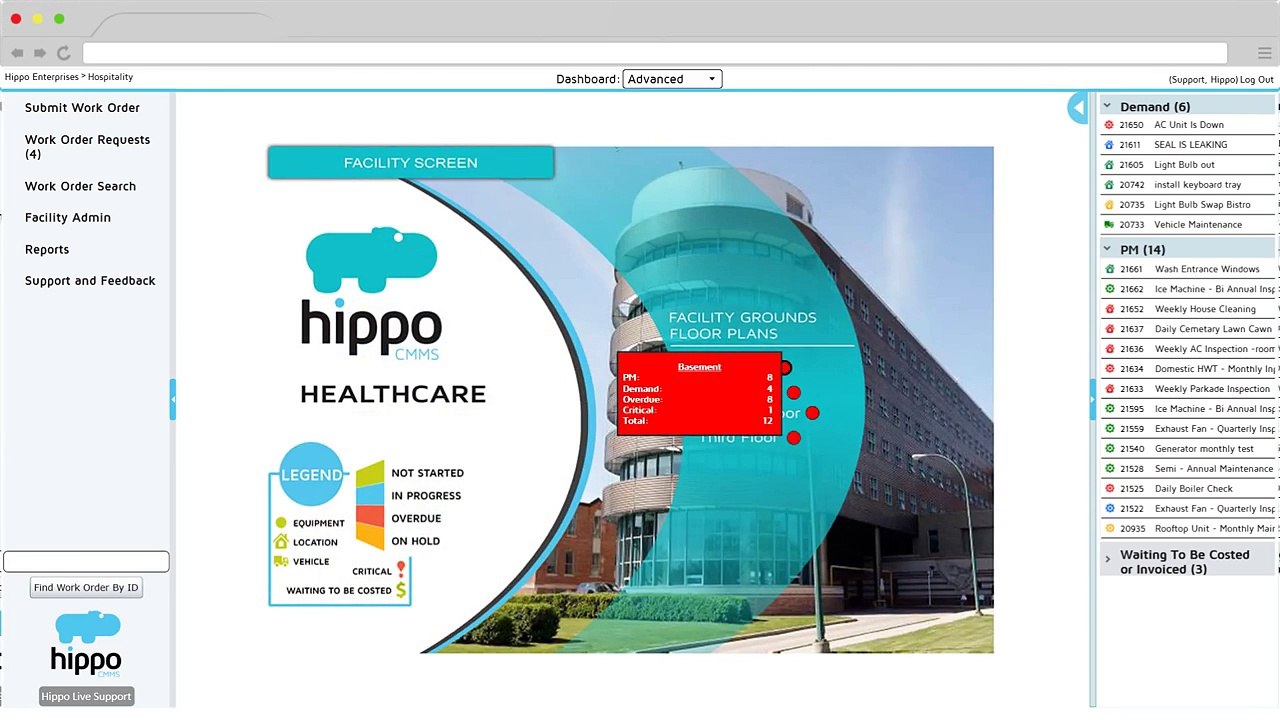Click the left sidebar collapse handle

click(173, 399)
